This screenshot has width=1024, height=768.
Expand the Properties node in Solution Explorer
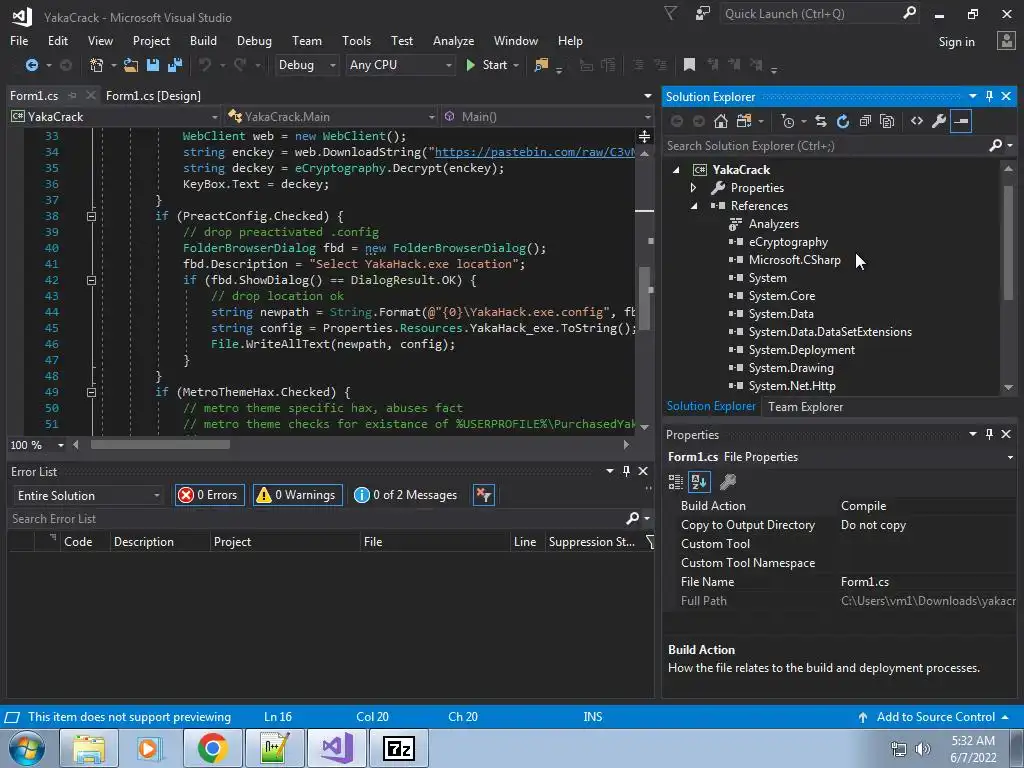click(694, 187)
